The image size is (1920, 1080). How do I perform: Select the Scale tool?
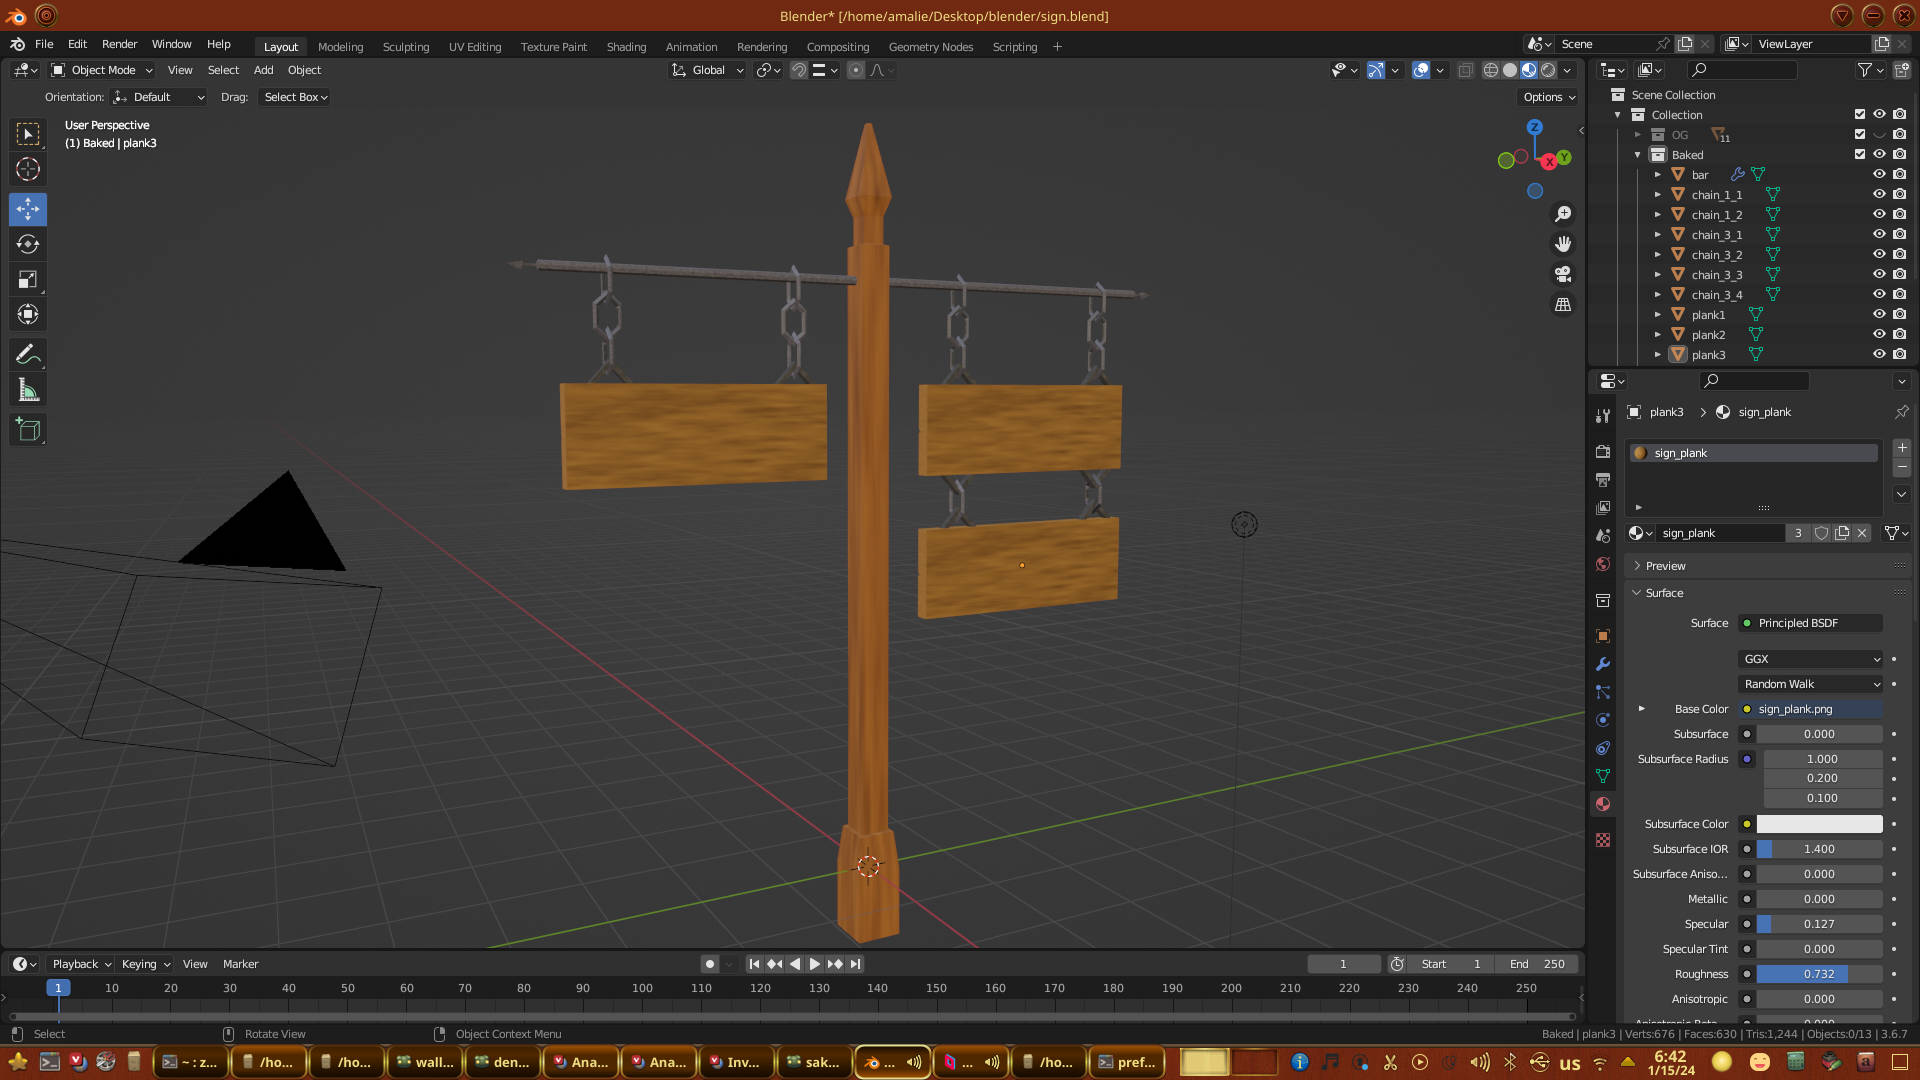pyautogui.click(x=28, y=280)
